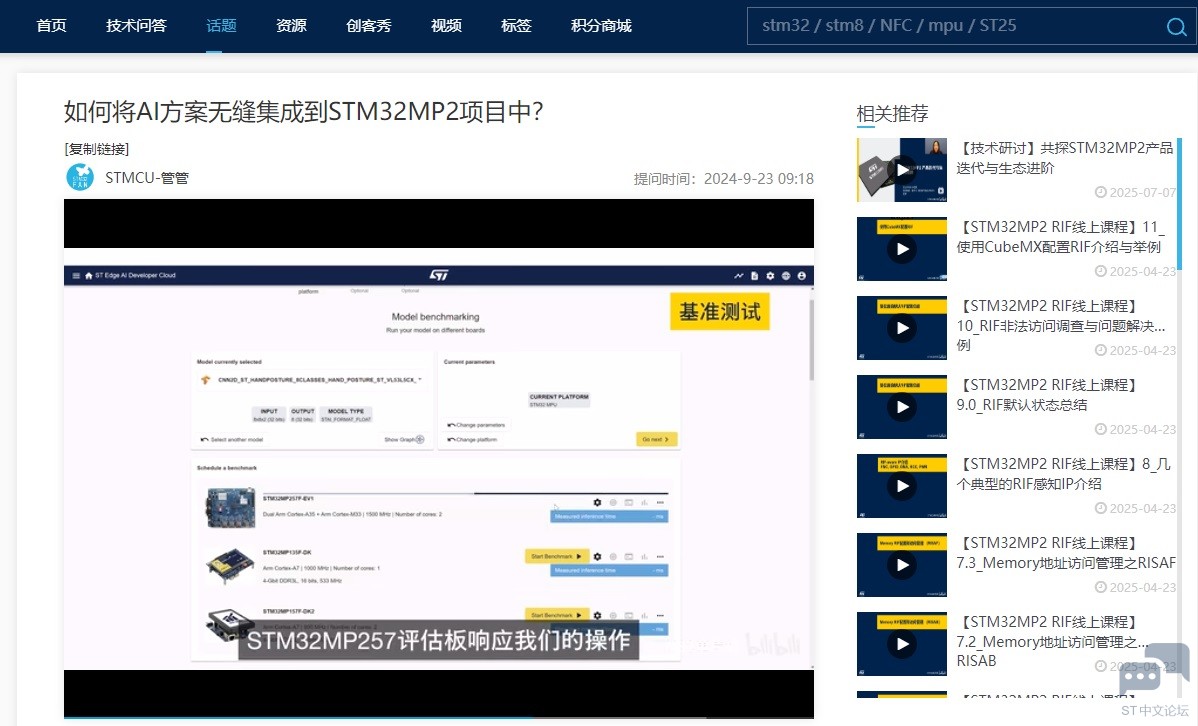The height and width of the screenshot is (726, 1198).
Task: Go to the 技术问答 section
Action: (136, 25)
